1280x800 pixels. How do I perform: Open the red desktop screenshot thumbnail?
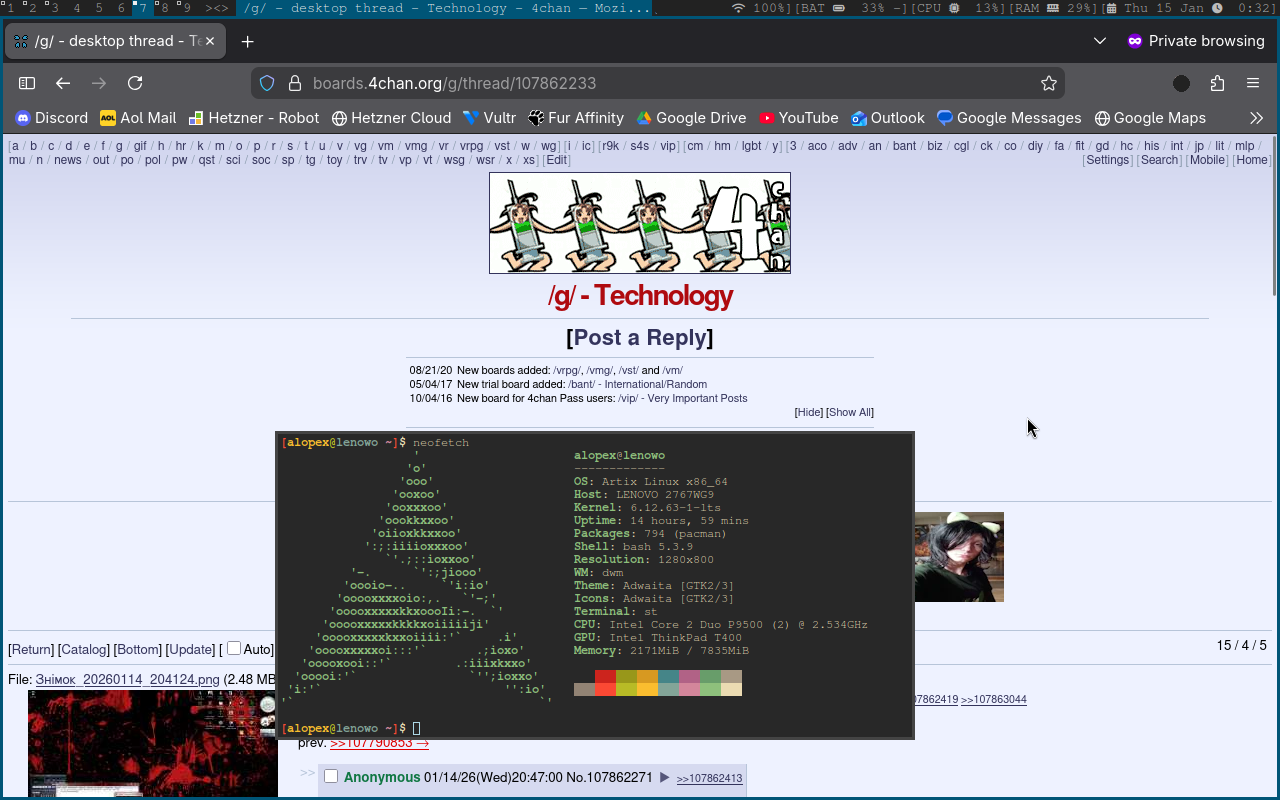(152, 743)
